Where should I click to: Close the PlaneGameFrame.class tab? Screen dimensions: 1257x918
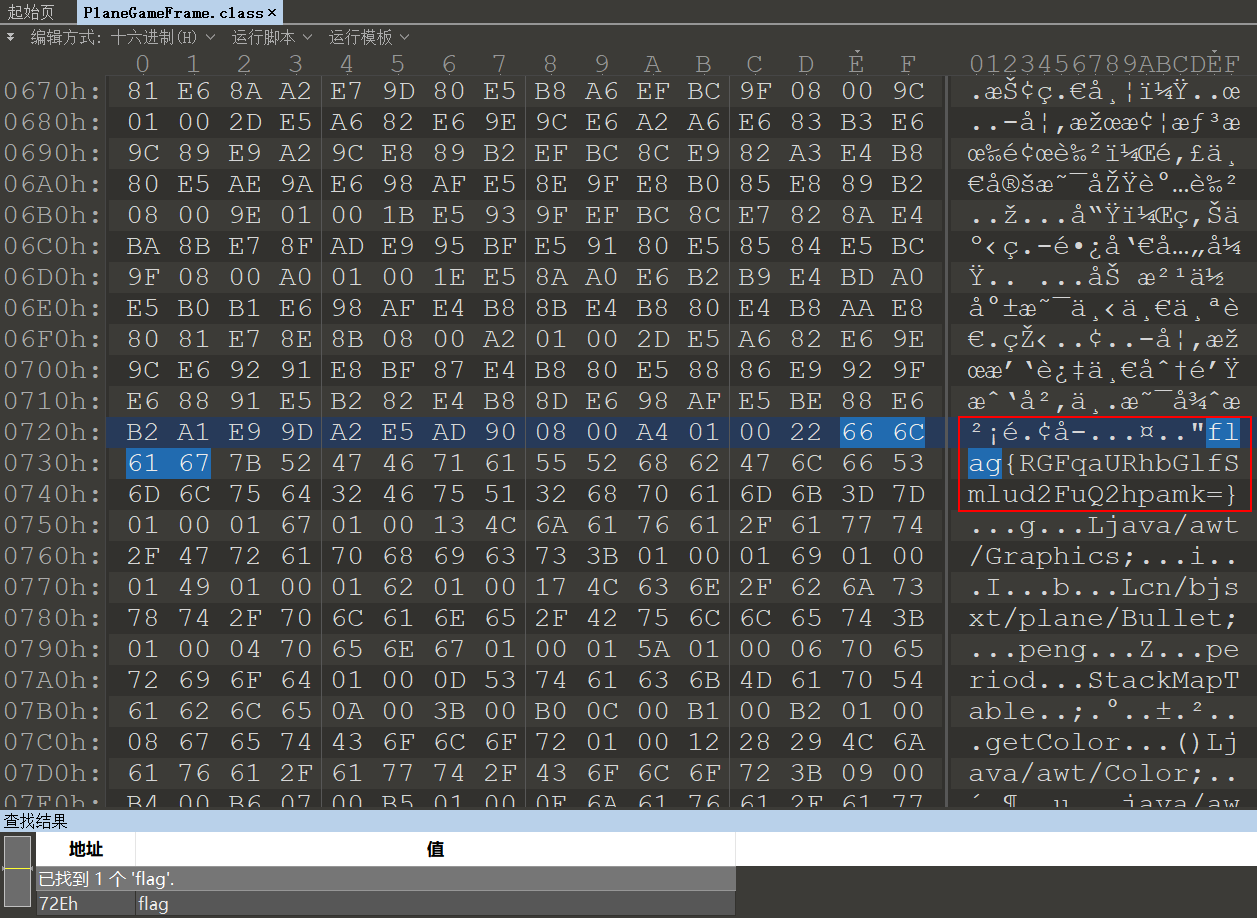273,13
